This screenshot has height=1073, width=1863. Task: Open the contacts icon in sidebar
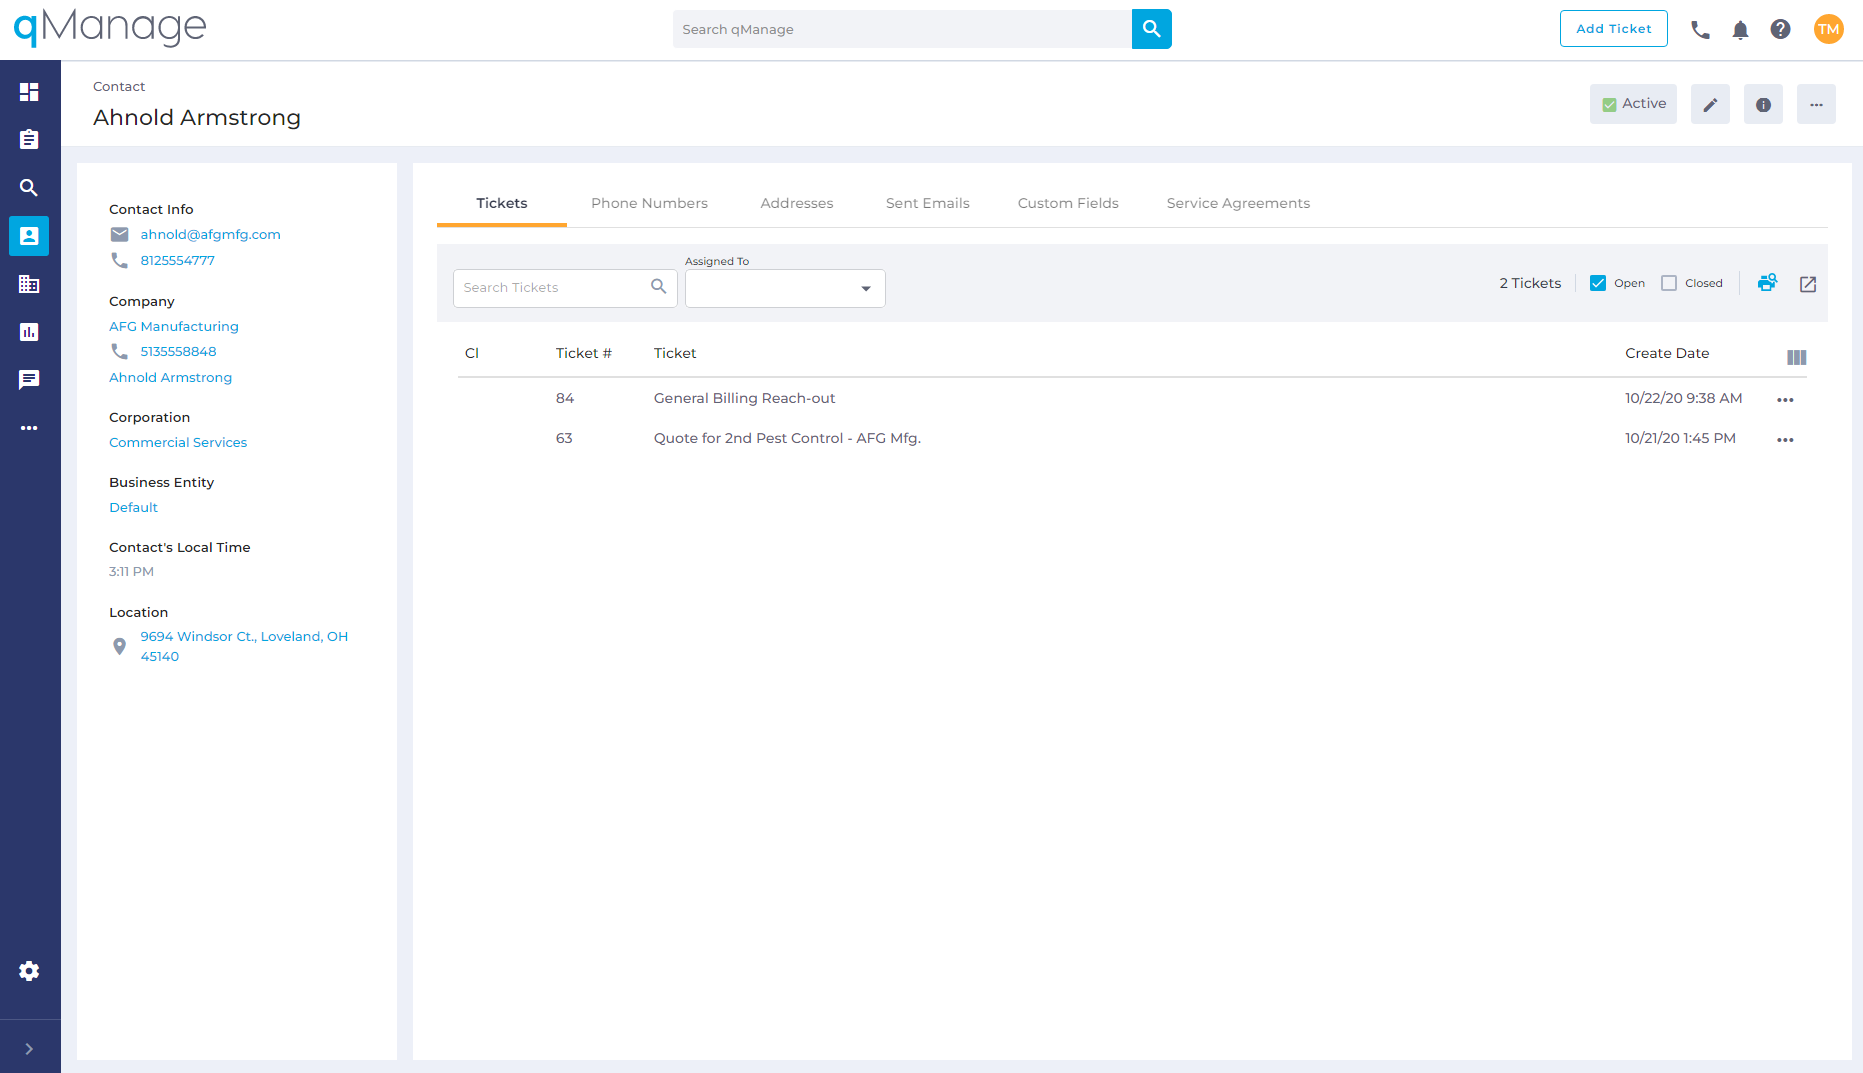29,236
